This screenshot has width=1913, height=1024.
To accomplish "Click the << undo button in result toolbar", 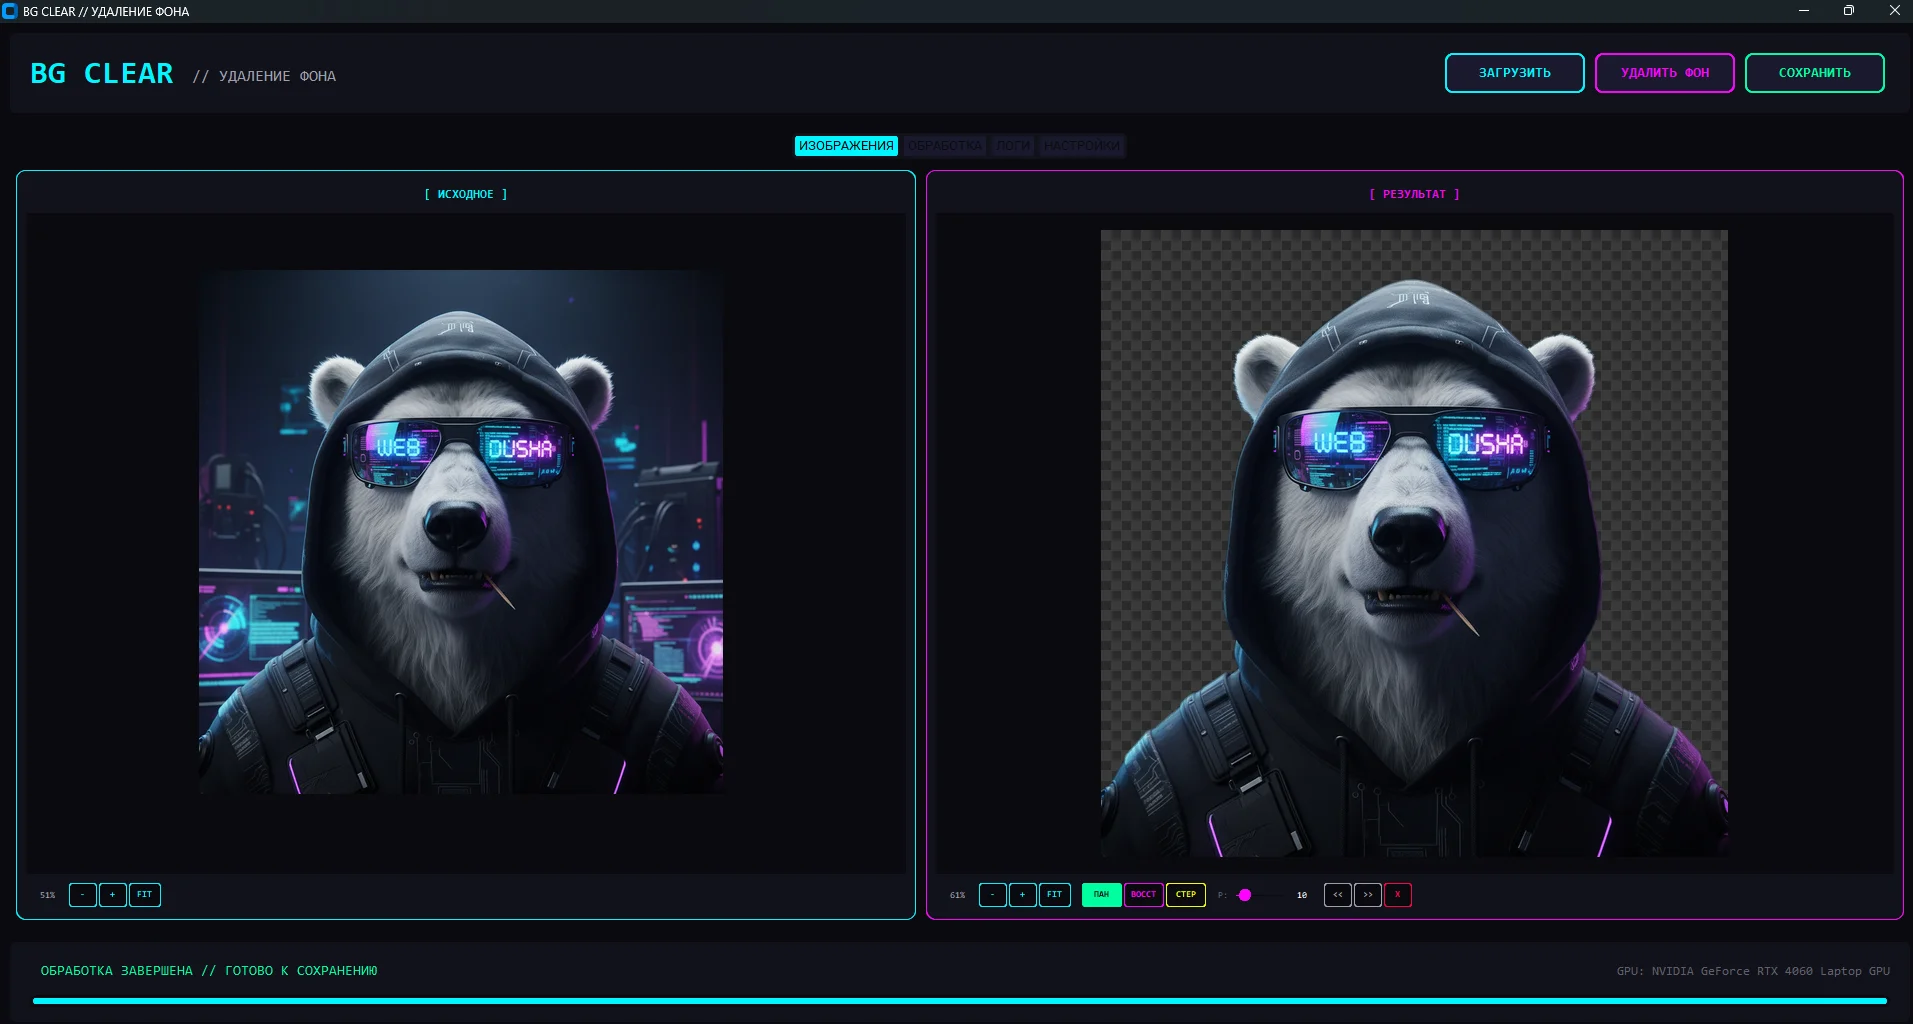I will (1338, 895).
